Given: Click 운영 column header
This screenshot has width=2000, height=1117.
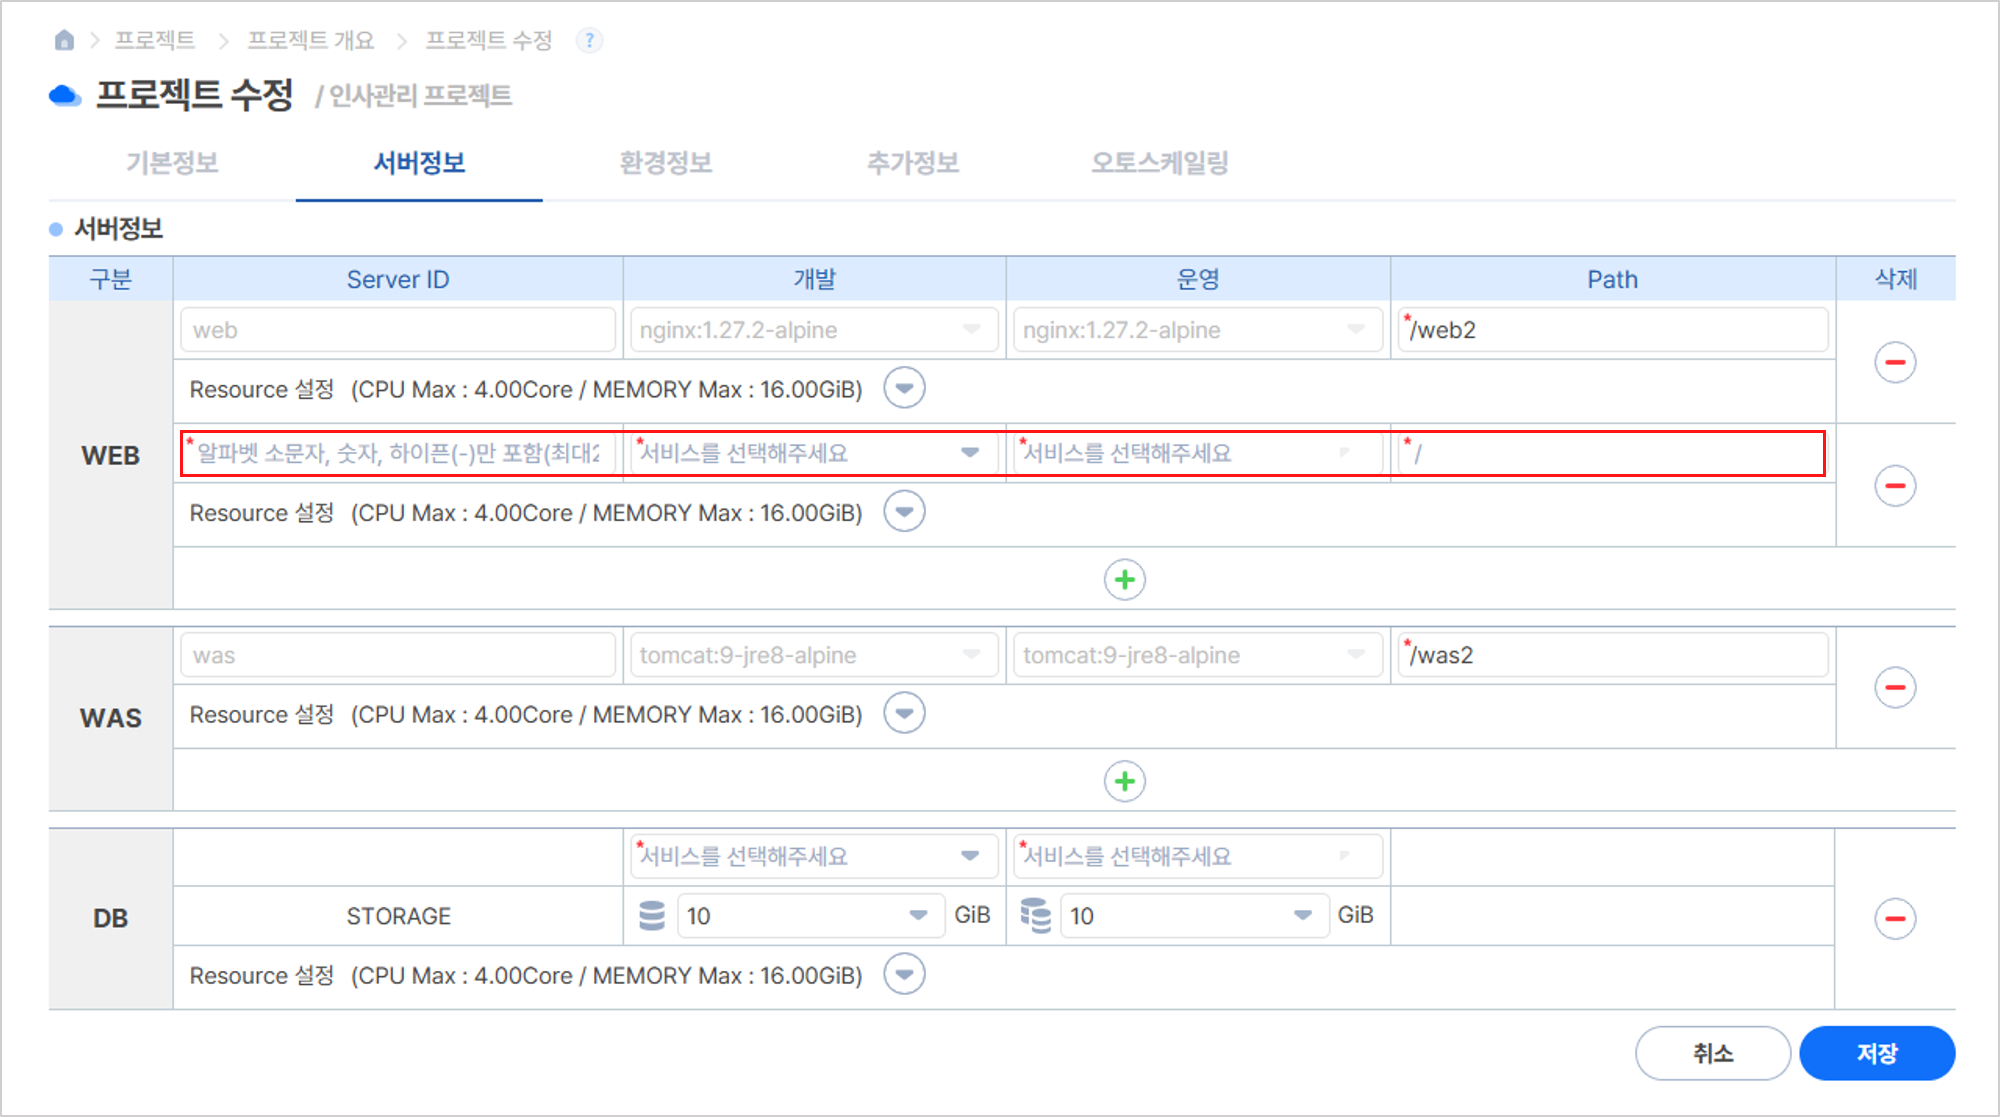Looking at the screenshot, I should click(1197, 279).
